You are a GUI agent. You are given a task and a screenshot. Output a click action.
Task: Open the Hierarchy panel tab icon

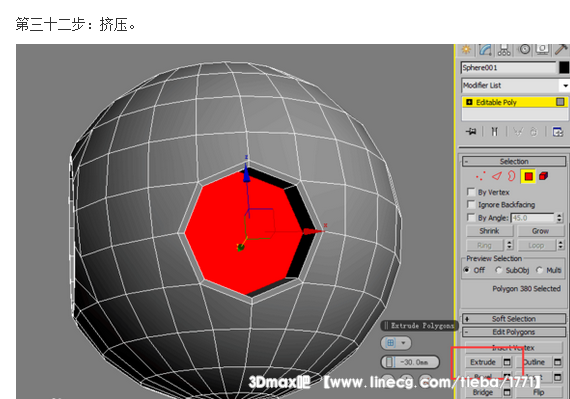(504, 49)
